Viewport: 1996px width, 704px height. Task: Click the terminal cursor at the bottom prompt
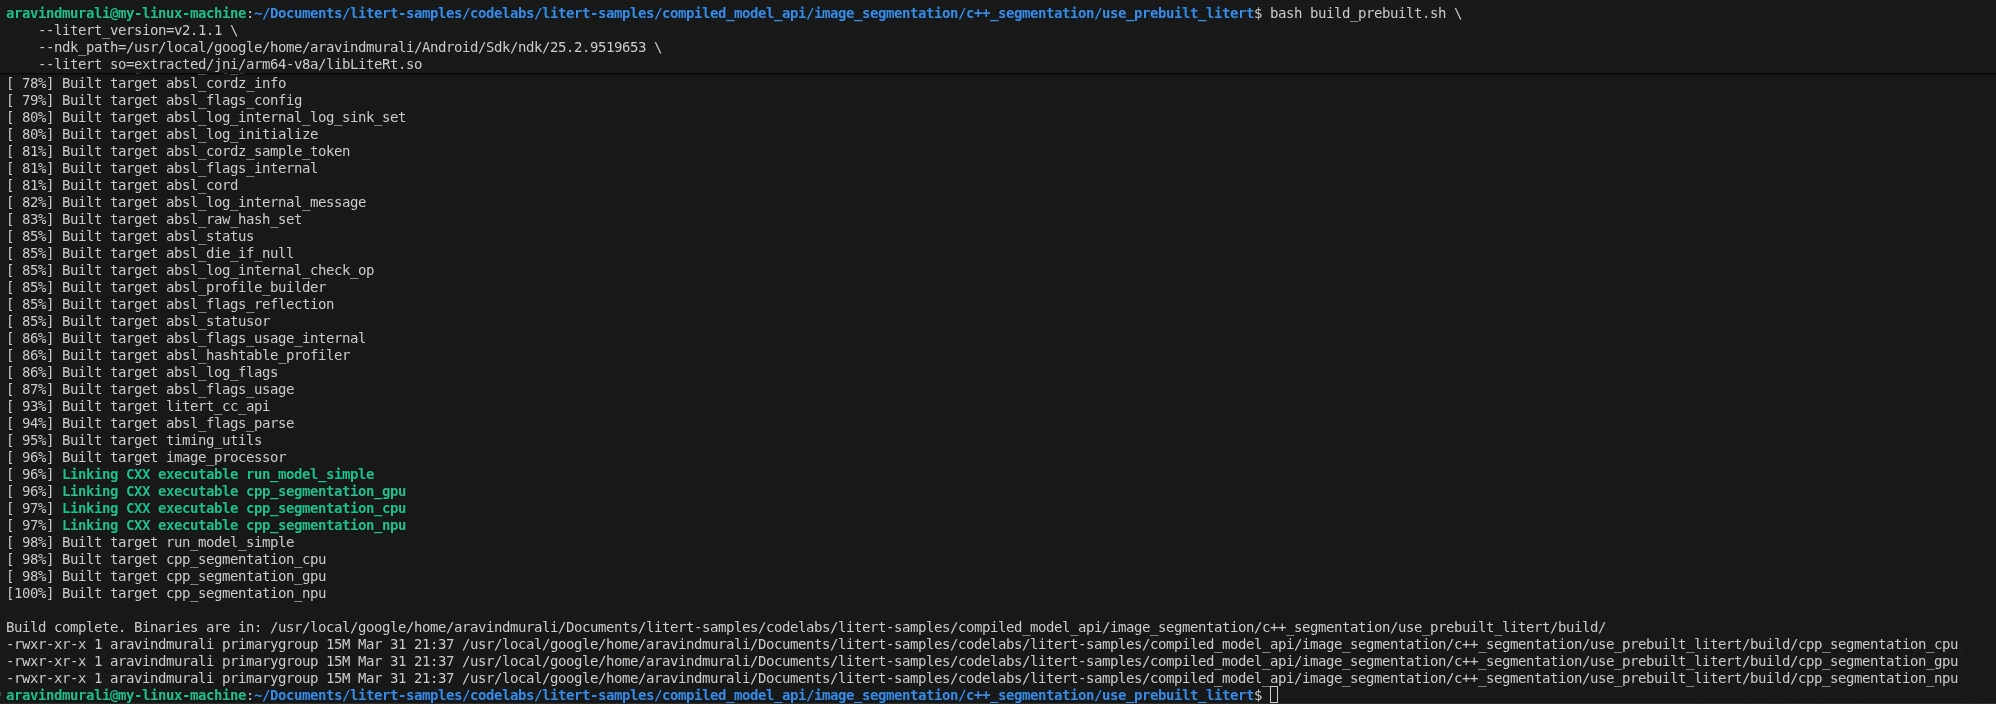[1274, 695]
